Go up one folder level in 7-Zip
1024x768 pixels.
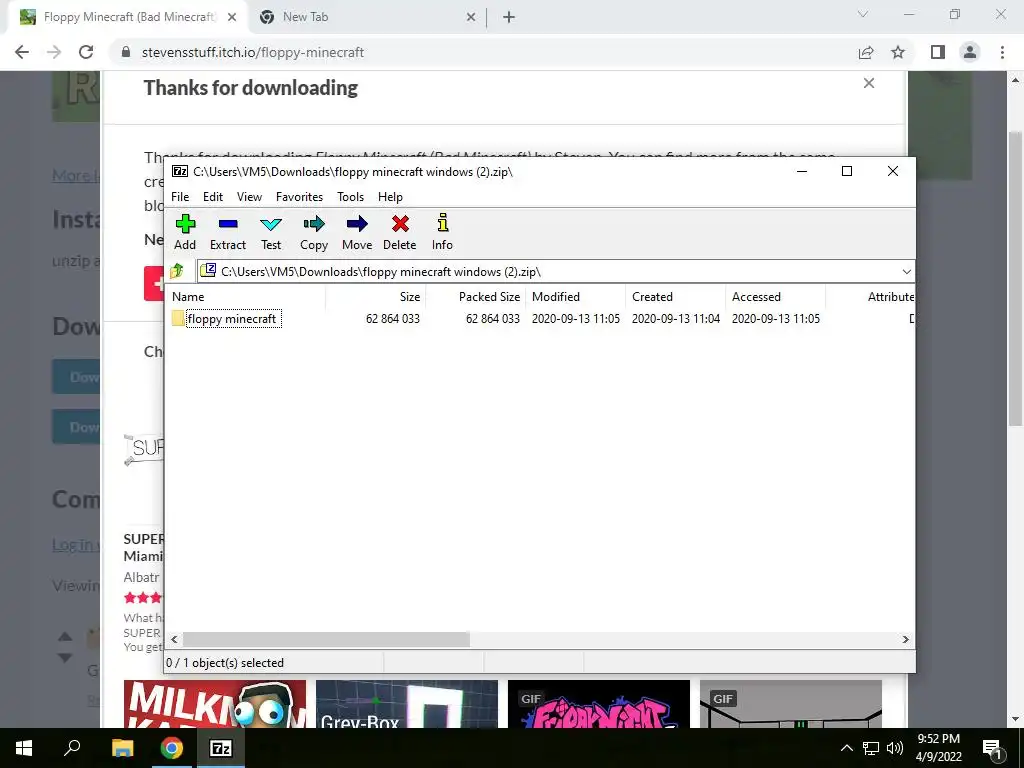coord(177,271)
